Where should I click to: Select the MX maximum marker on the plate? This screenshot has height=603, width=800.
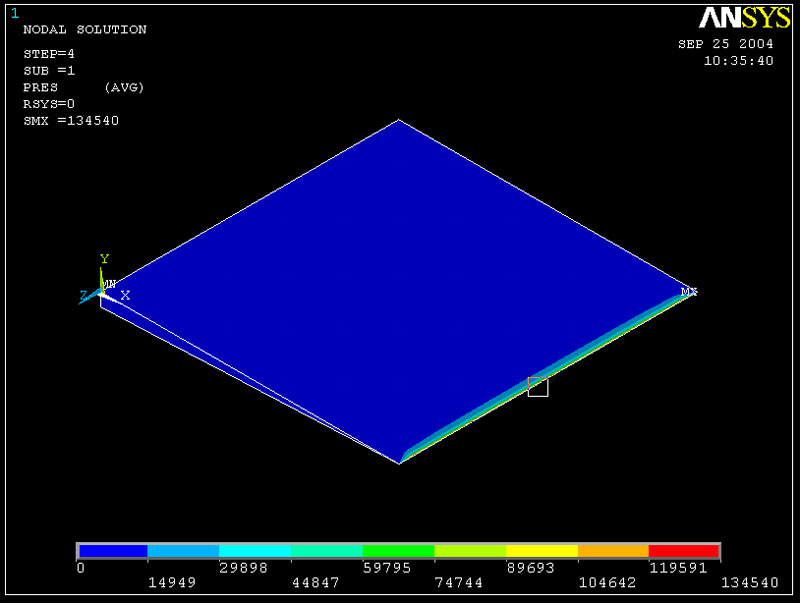[x=689, y=292]
